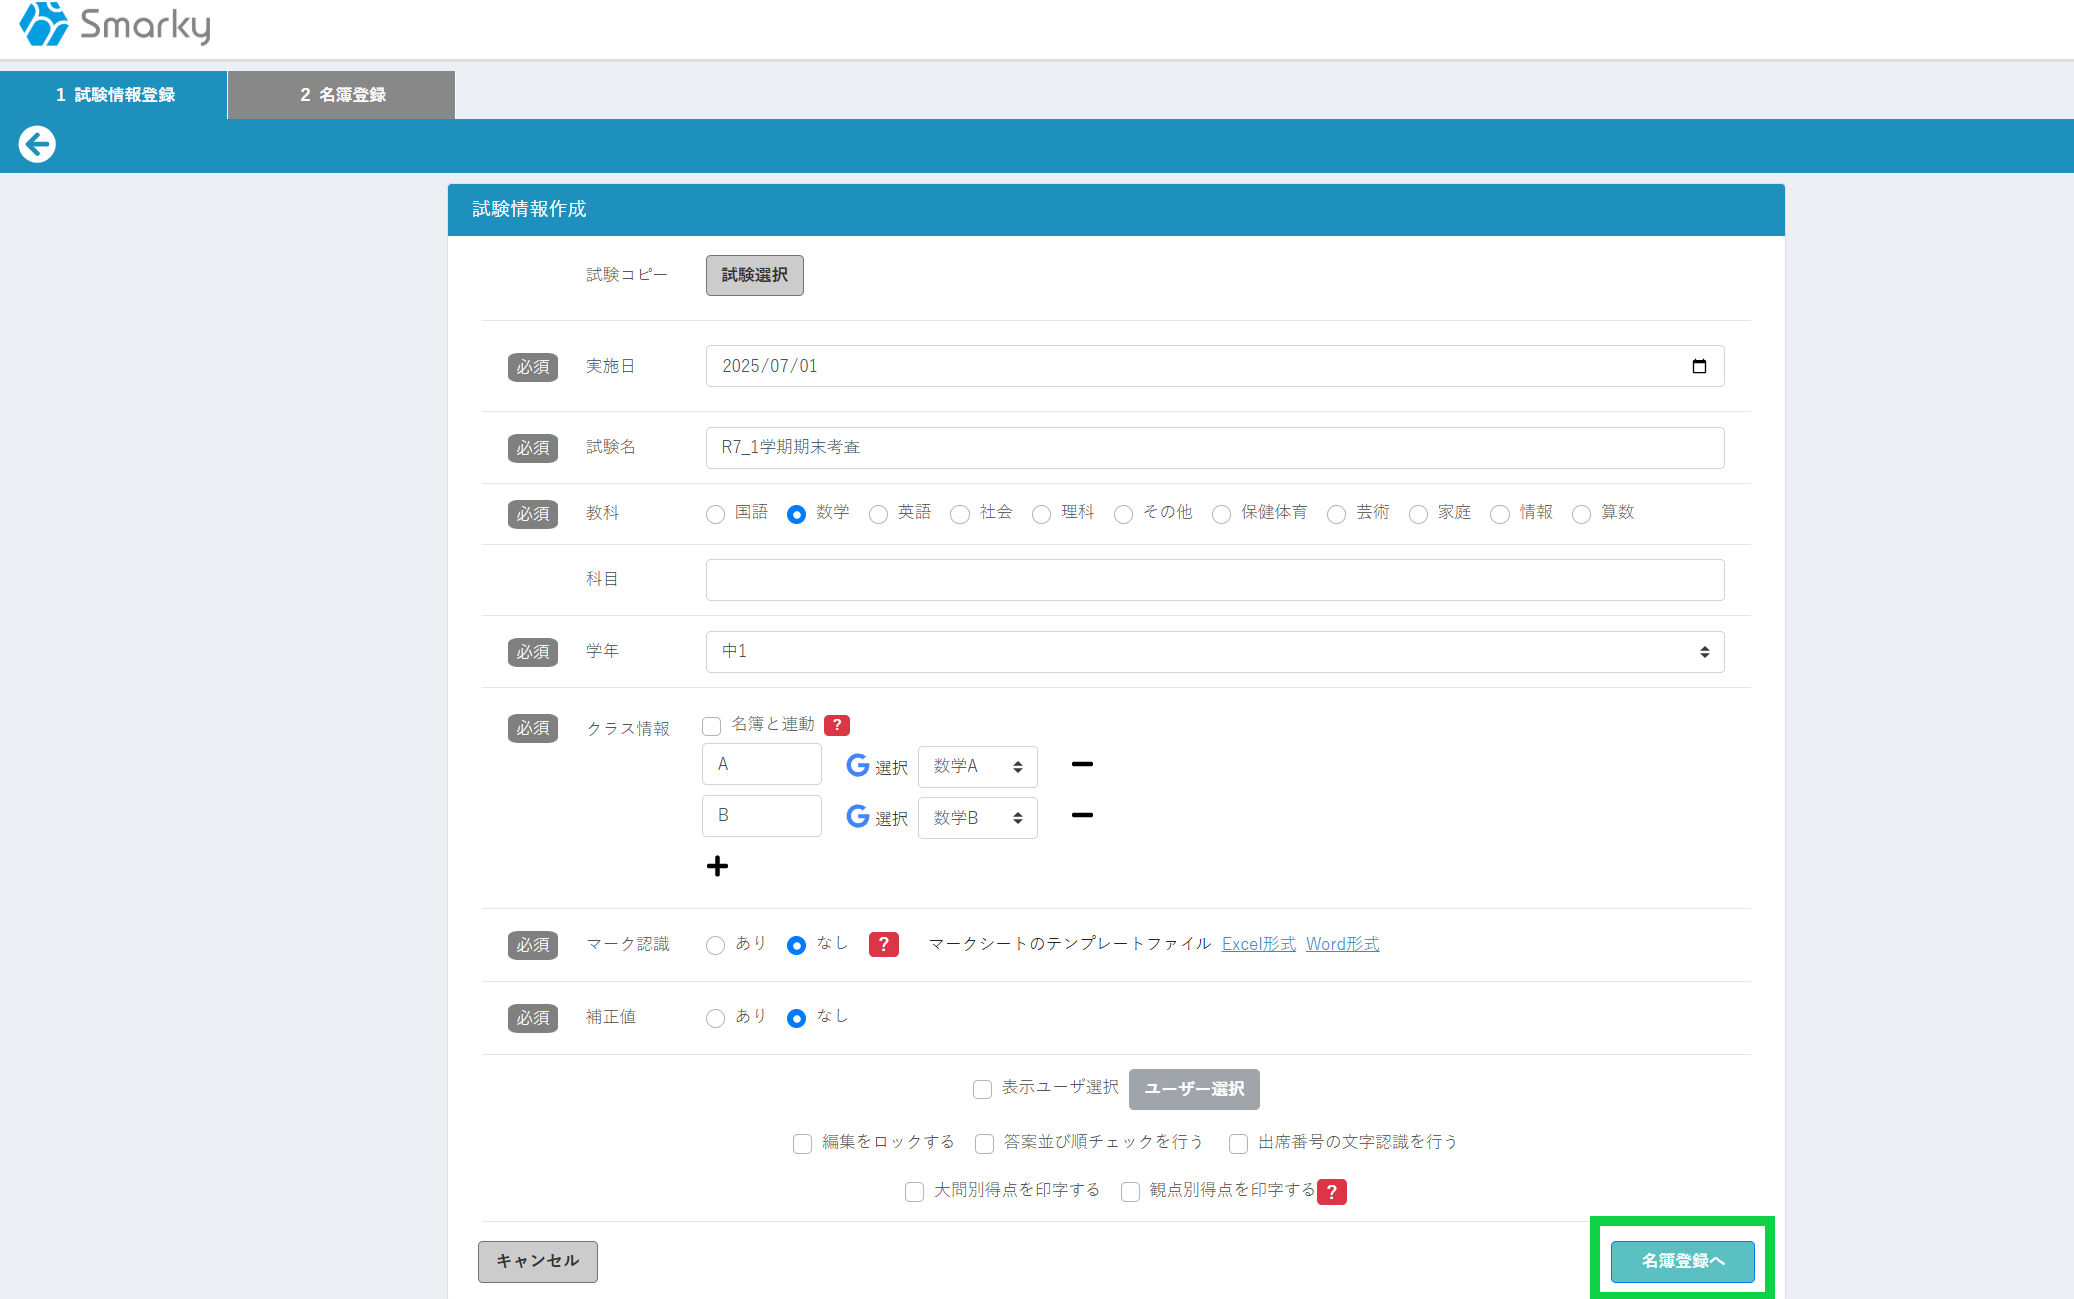Screen dimensions: 2074x1299
Task: Click the ユーザー選択 button
Action: click(x=1194, y=1089)
